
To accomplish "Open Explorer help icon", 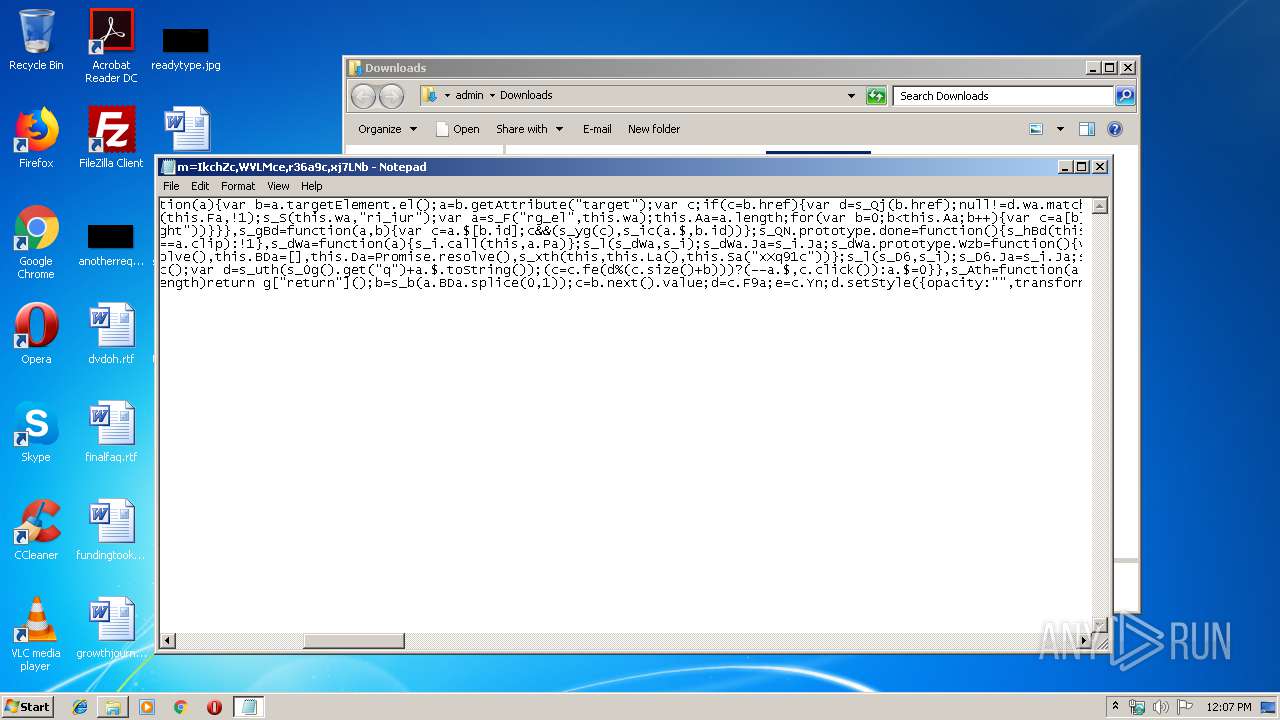I will coord(1115,129).
